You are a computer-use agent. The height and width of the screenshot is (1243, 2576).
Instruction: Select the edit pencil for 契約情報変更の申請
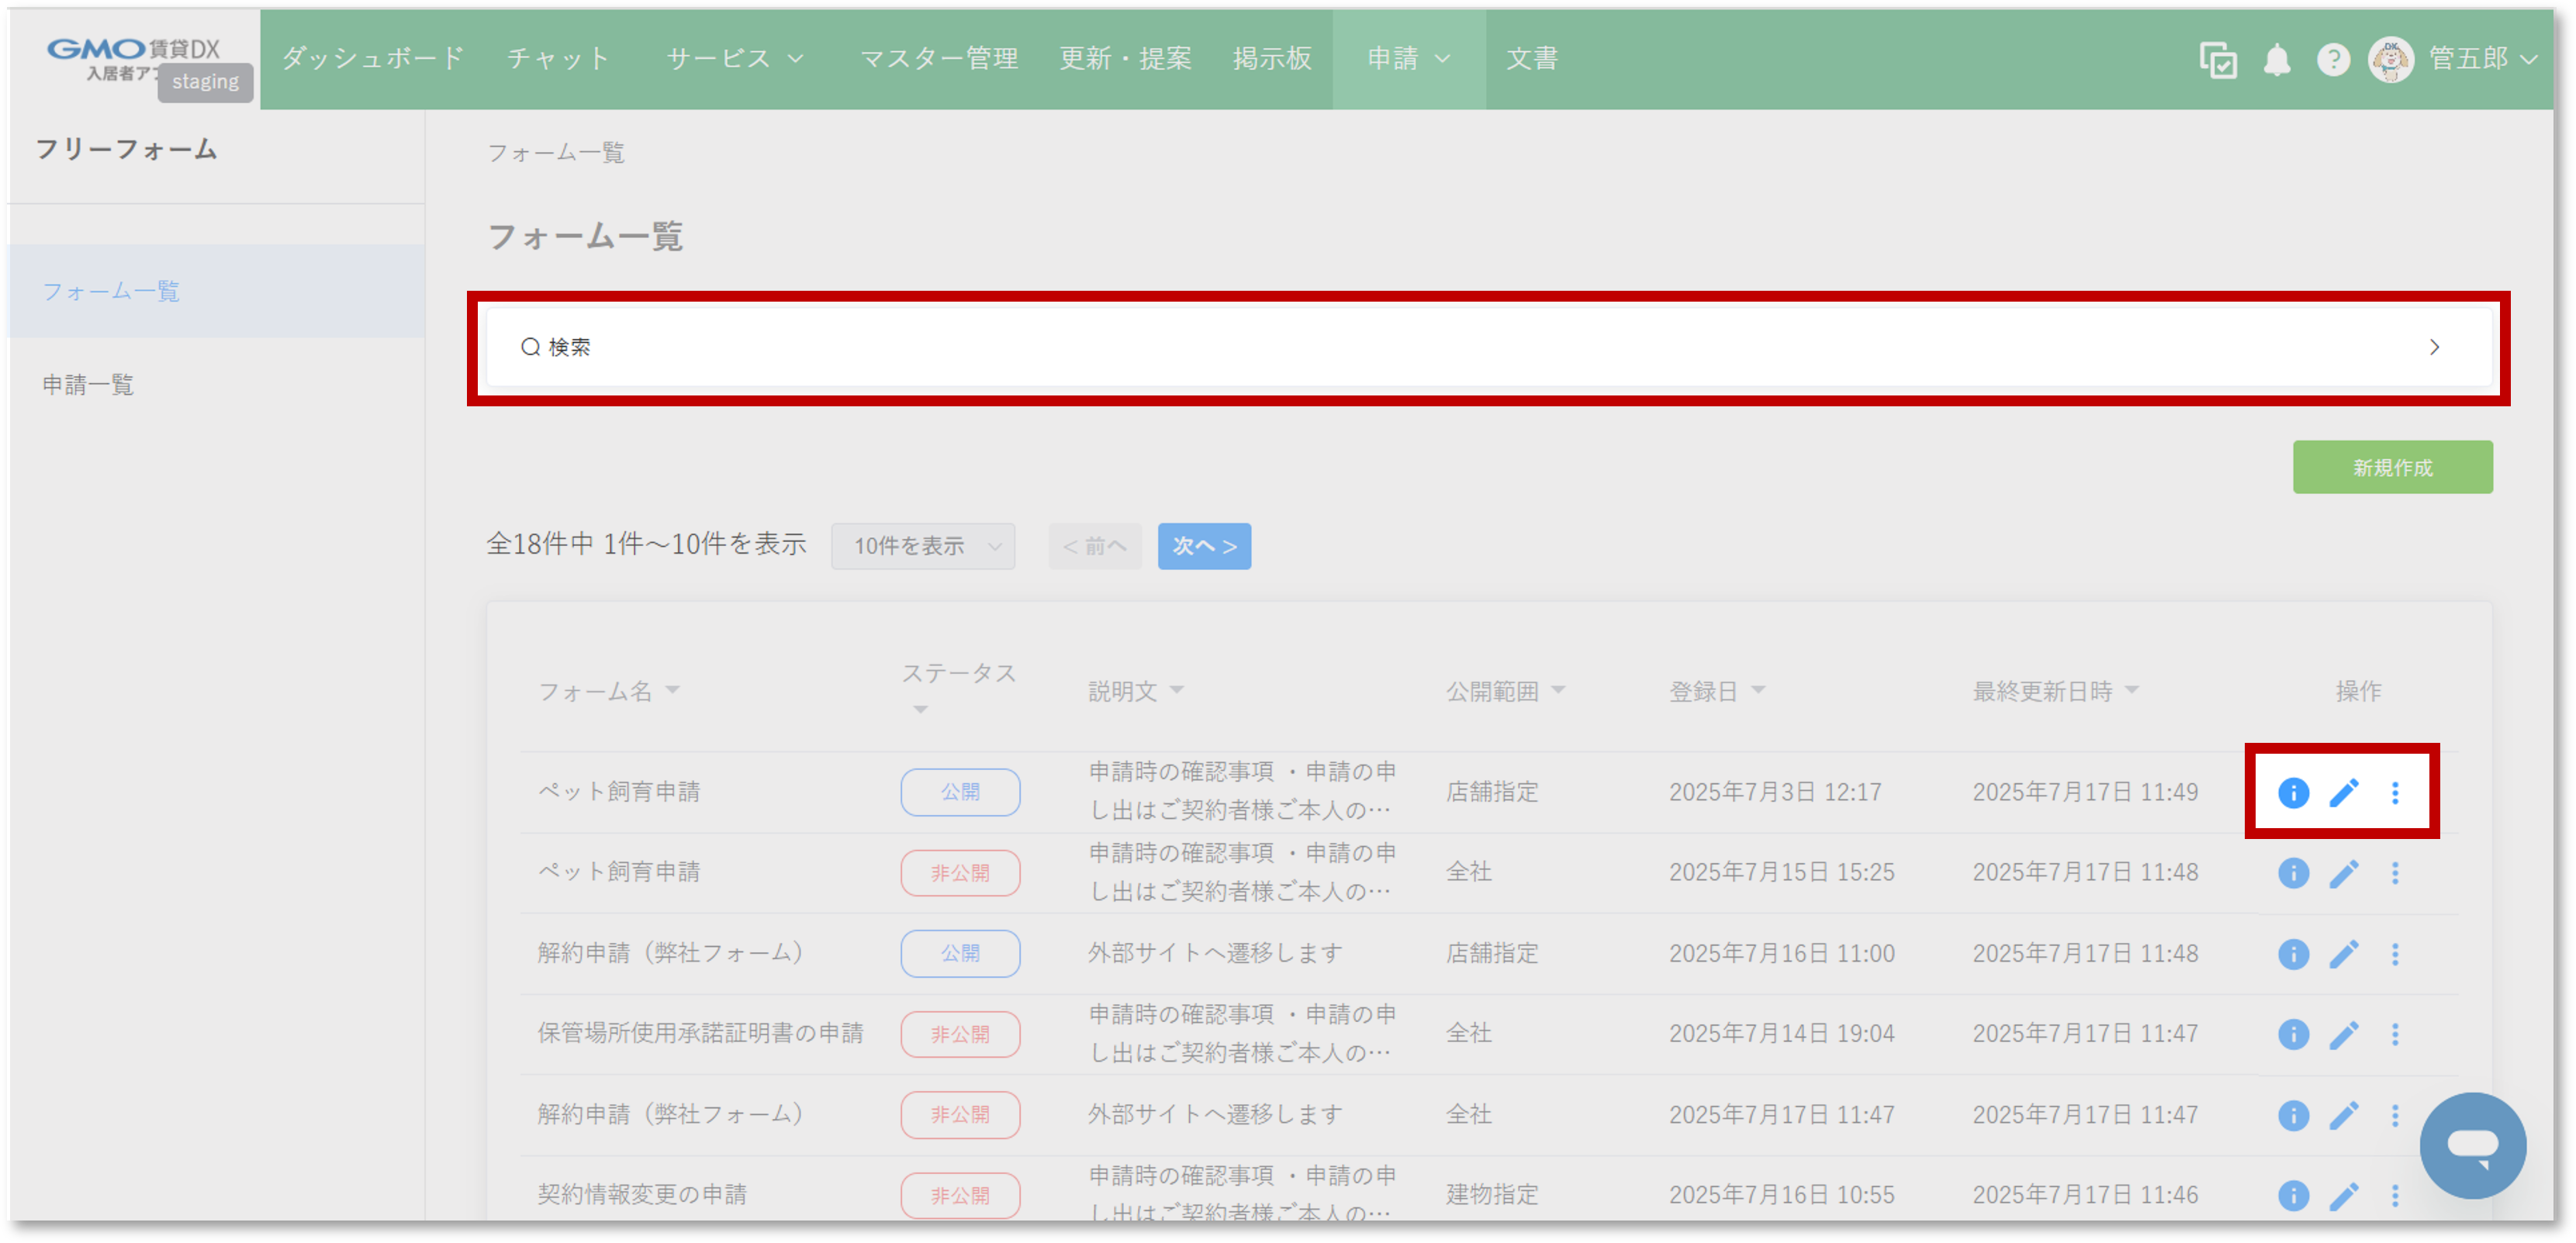coord(2344,1195)
